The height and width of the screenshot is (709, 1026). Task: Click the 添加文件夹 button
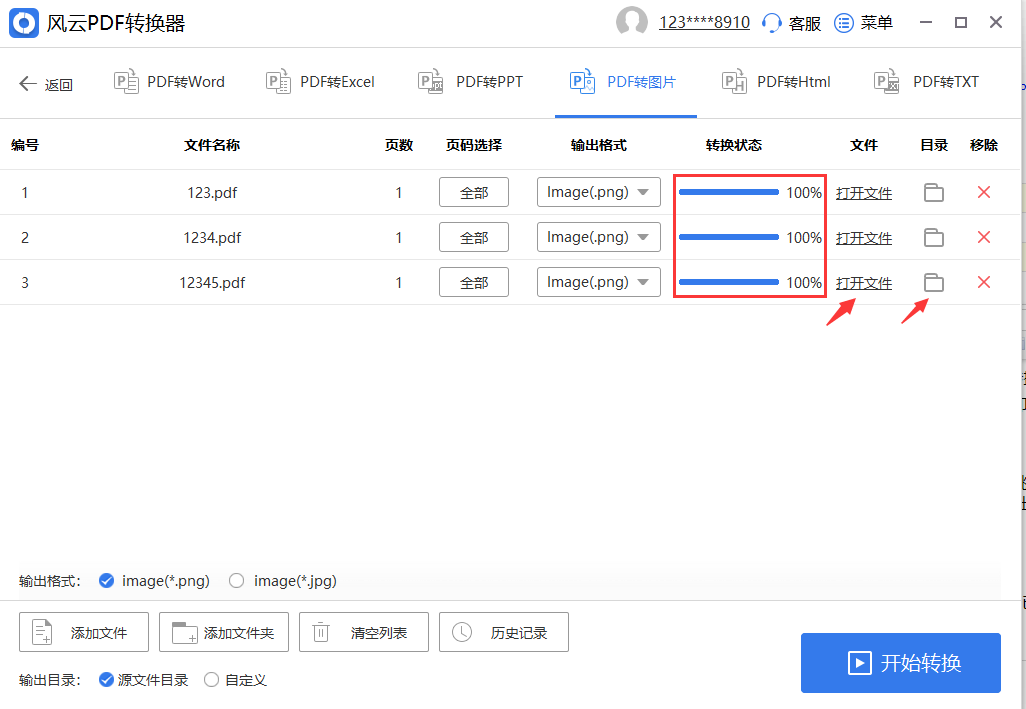click(224, 632)
